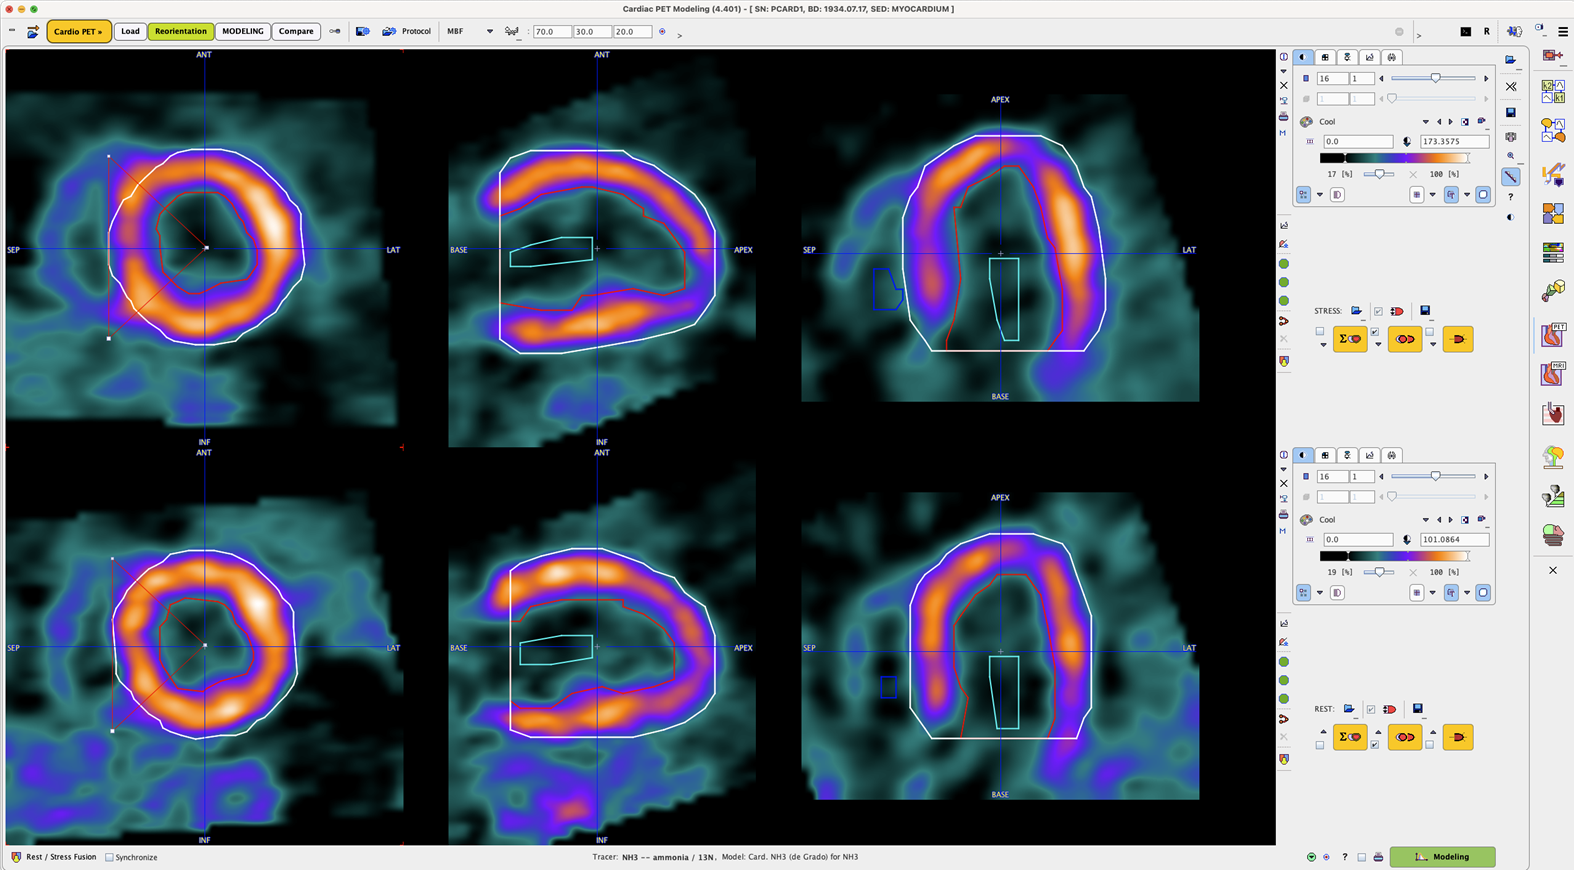This screenshot has height=870, width=1574.
Task: Click the field showing 30.0
Action: (592, 32)
